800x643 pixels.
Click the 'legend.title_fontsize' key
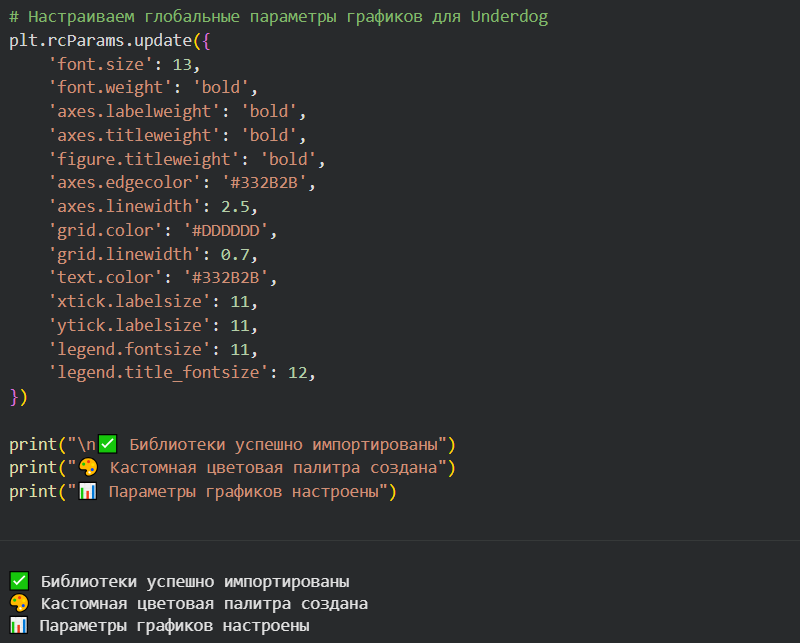coord(156,372)
